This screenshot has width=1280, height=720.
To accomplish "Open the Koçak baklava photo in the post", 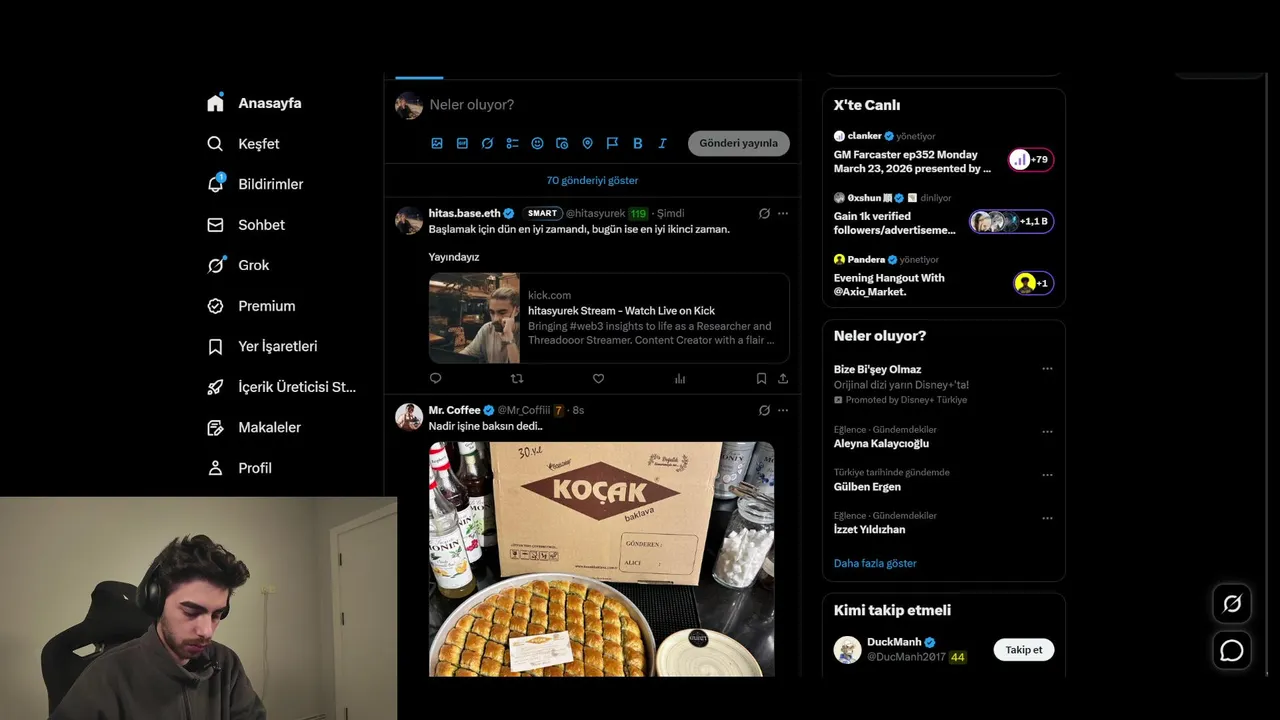I will click(602, 559).
